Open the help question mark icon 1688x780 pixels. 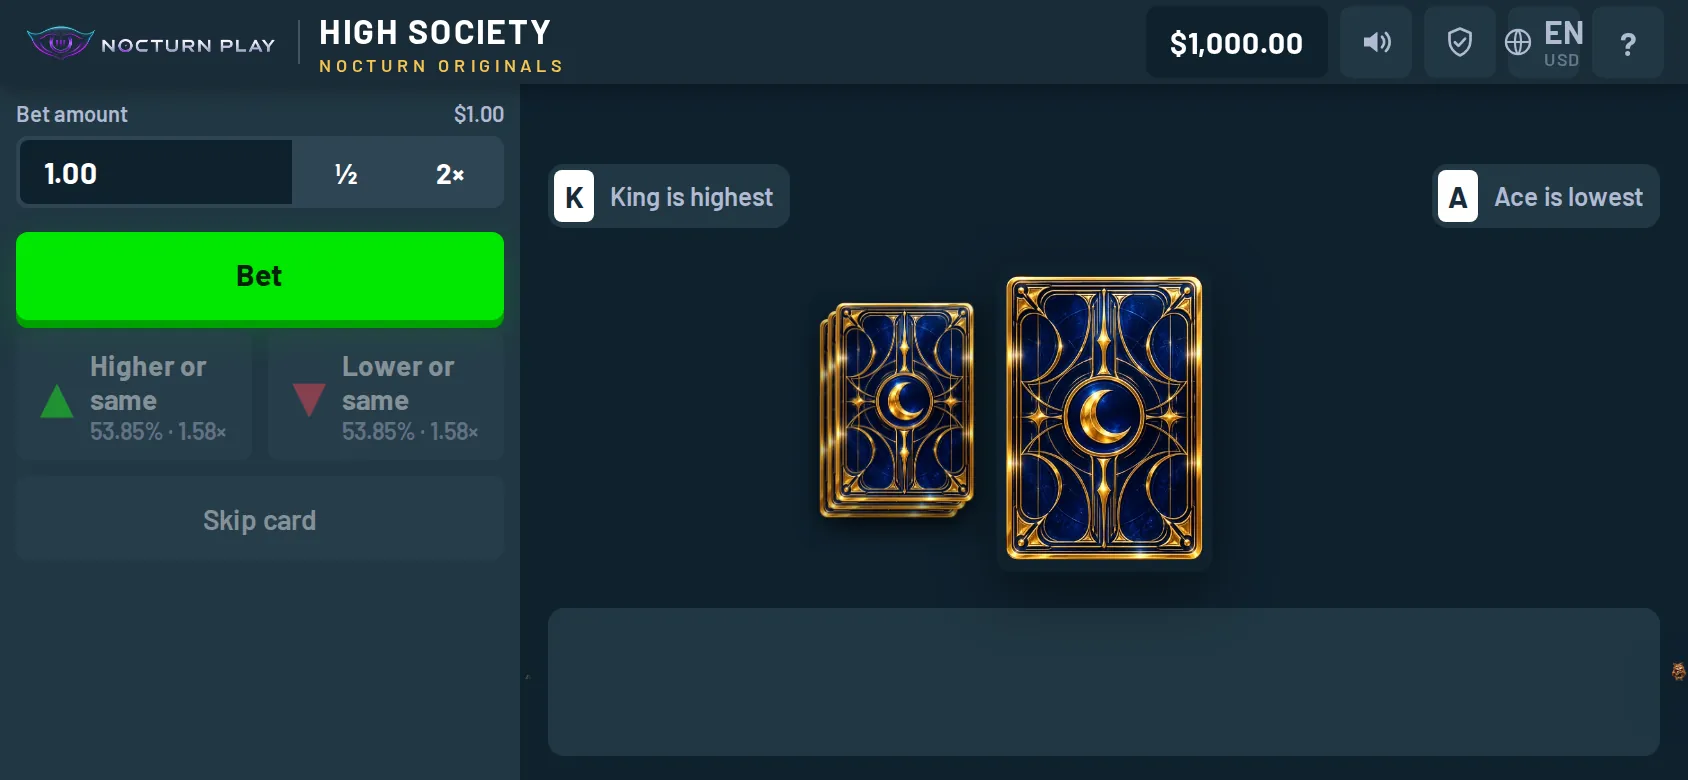(x=1628, y=42)
